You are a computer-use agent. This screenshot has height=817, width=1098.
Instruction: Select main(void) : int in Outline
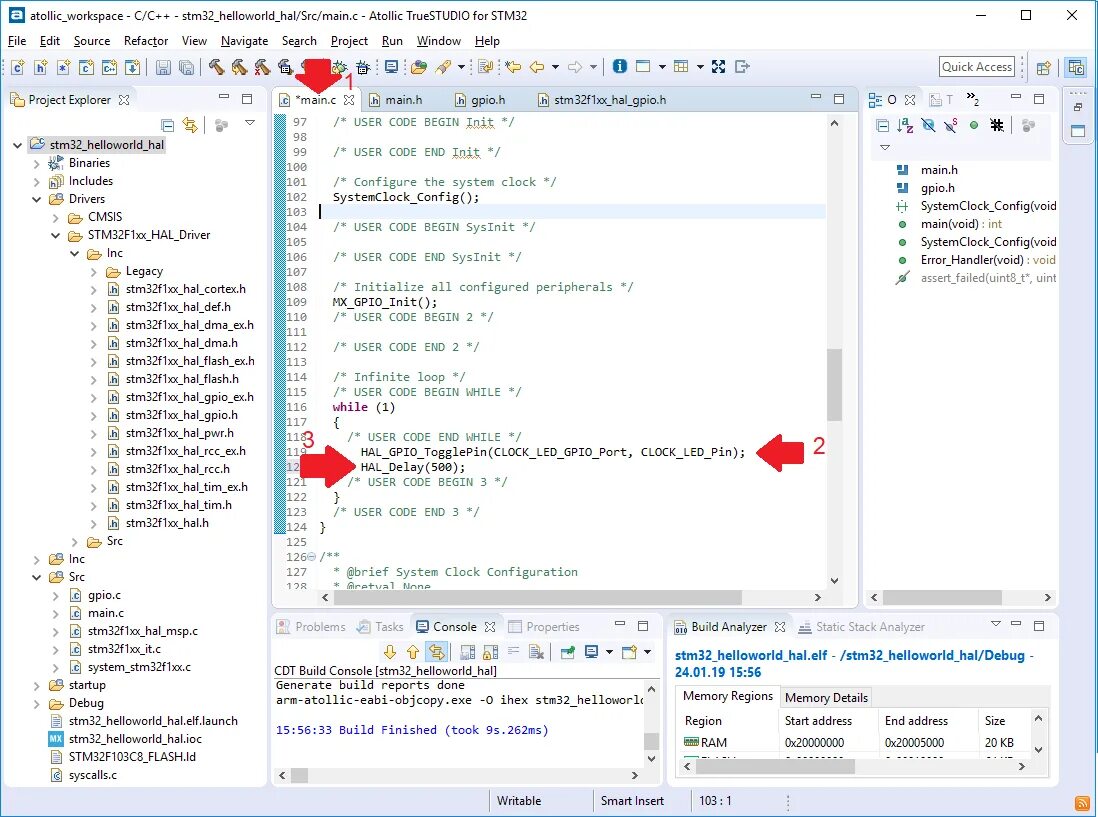pyautogui.click(x=961, y=224)
